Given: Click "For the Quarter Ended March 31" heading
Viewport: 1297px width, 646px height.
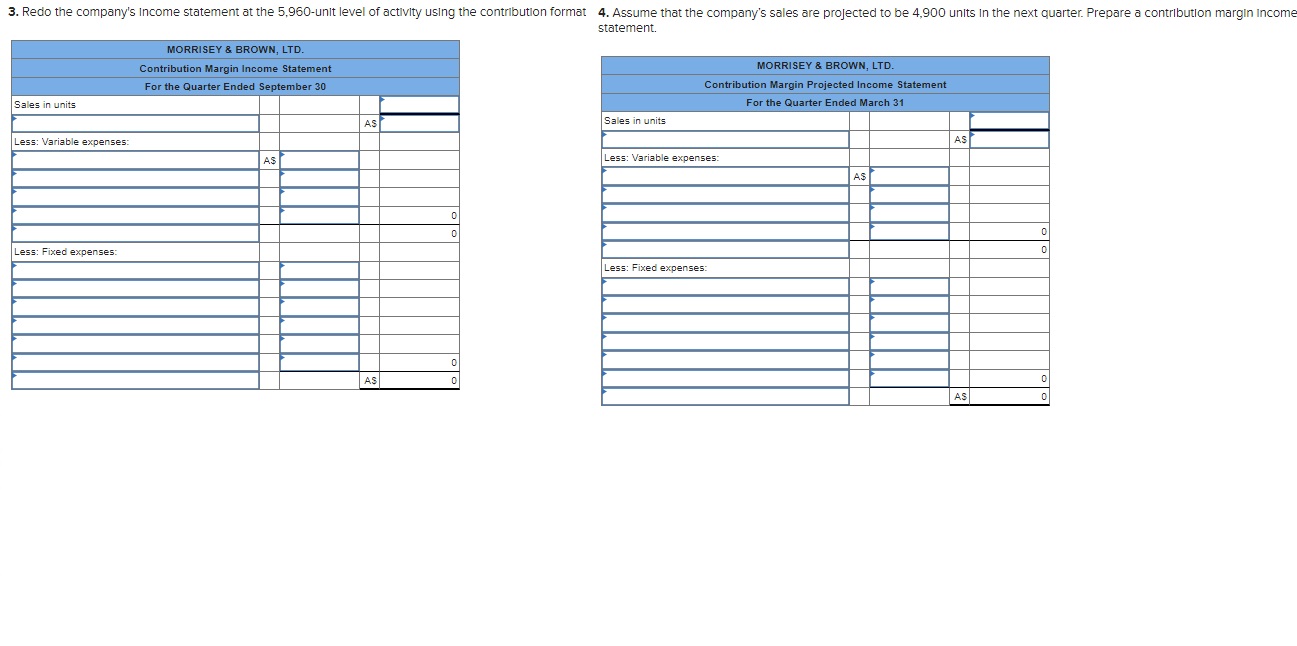Looking at the screenshot, I should pyautogui.click(x=825, y=103).
